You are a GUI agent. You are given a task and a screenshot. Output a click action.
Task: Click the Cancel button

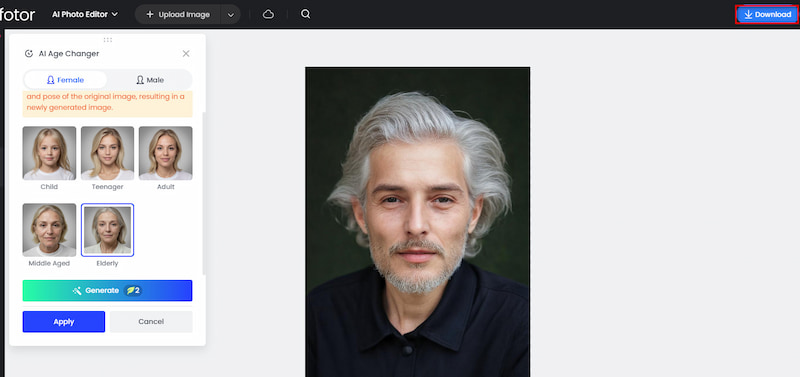(x=151, y=321)
